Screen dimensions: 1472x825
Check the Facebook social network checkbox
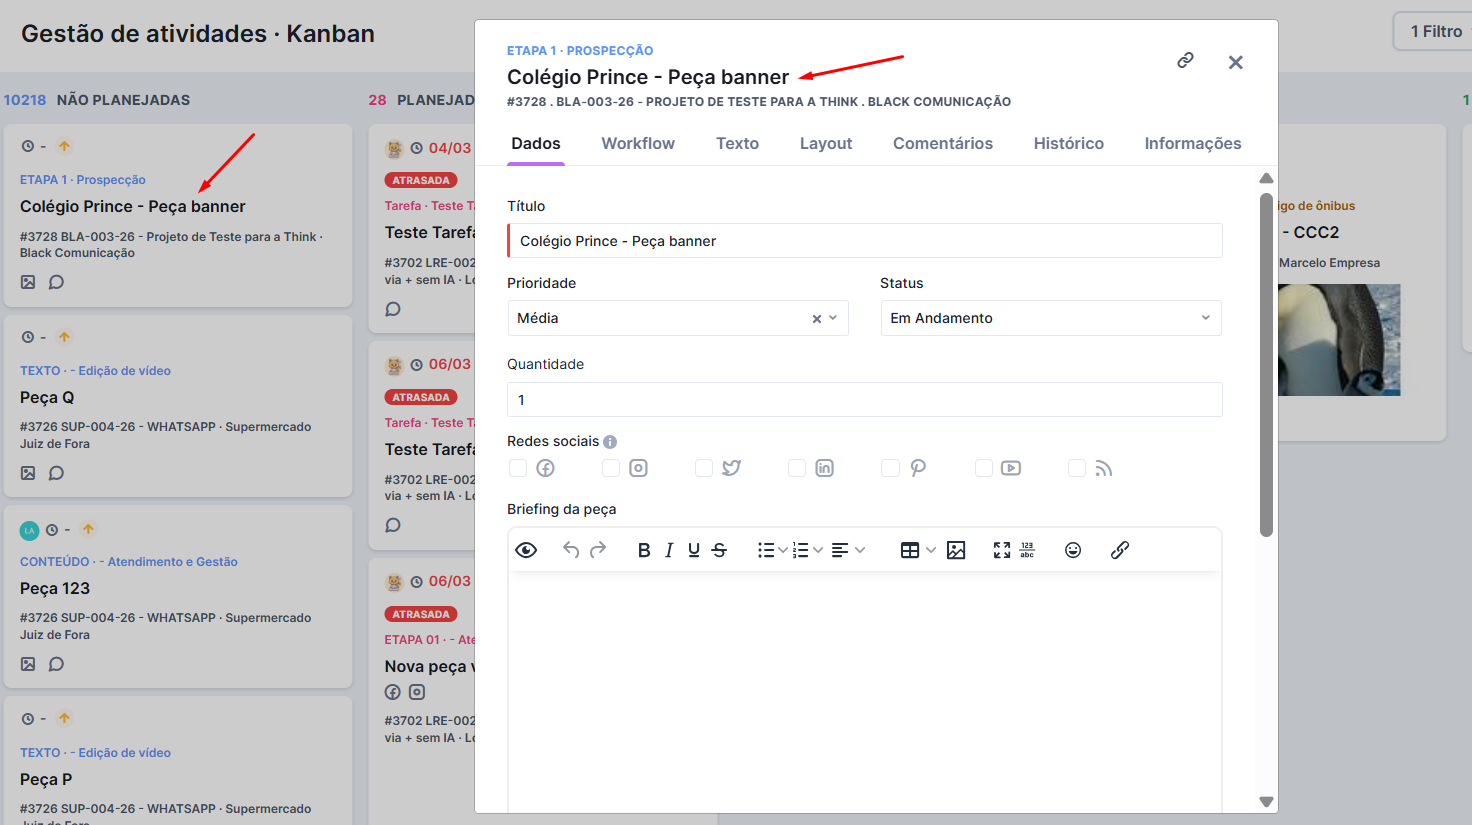[x=518, y=468]
